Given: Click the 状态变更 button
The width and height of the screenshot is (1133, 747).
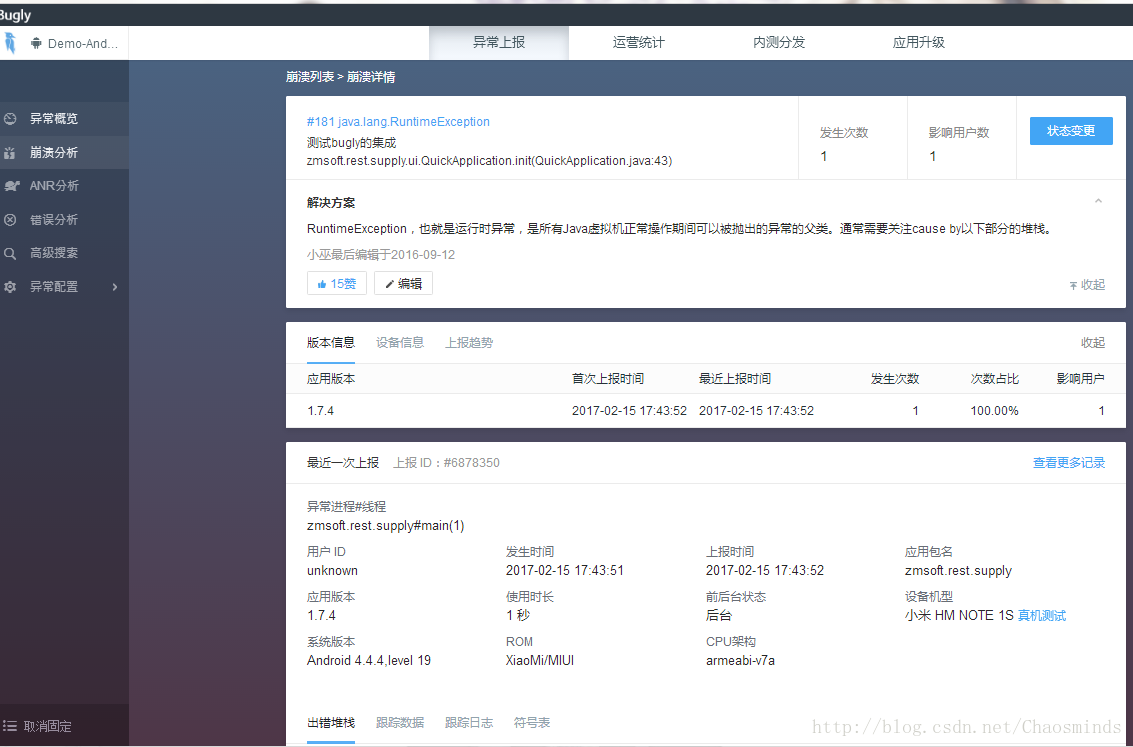Looking at the screenshot, I should [1071, 131].
